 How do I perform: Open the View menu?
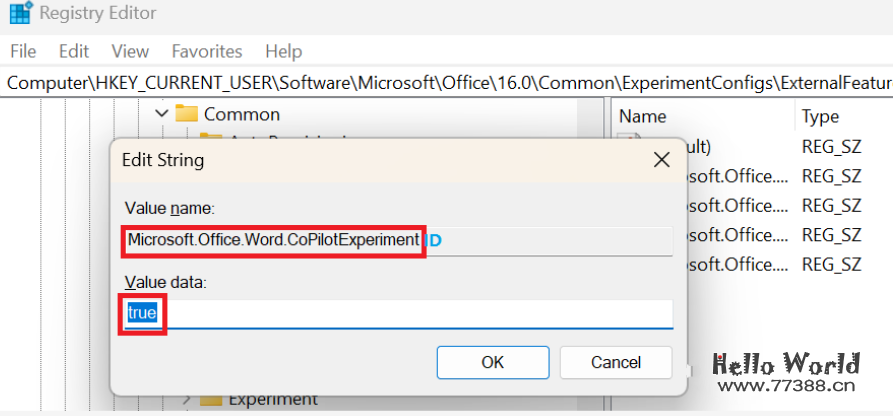coord(130,51)
